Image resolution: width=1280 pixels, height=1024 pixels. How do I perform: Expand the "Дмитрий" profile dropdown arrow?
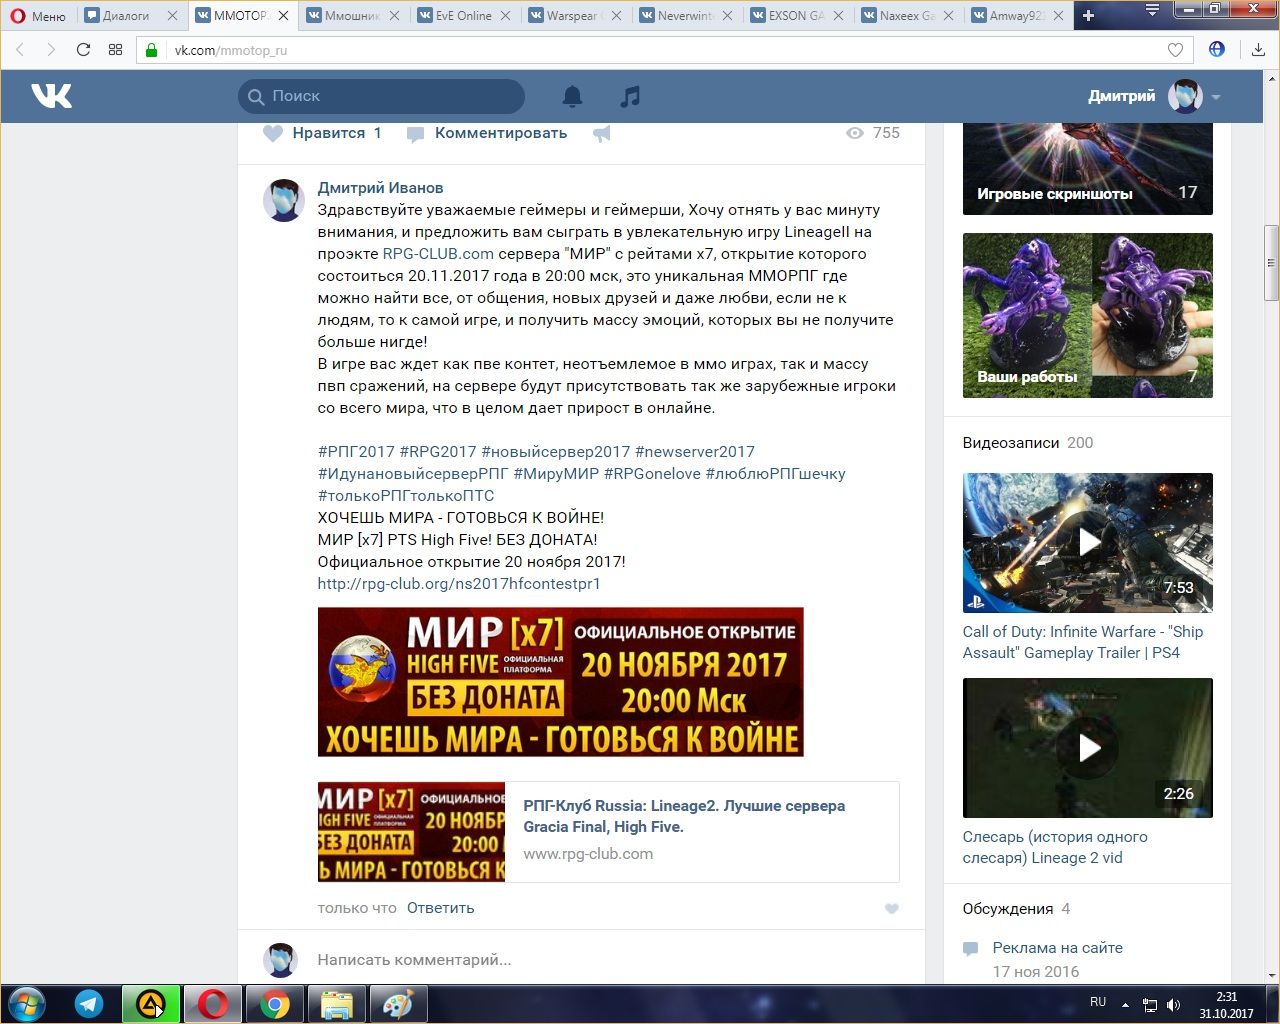click(x=1216, y=97)
